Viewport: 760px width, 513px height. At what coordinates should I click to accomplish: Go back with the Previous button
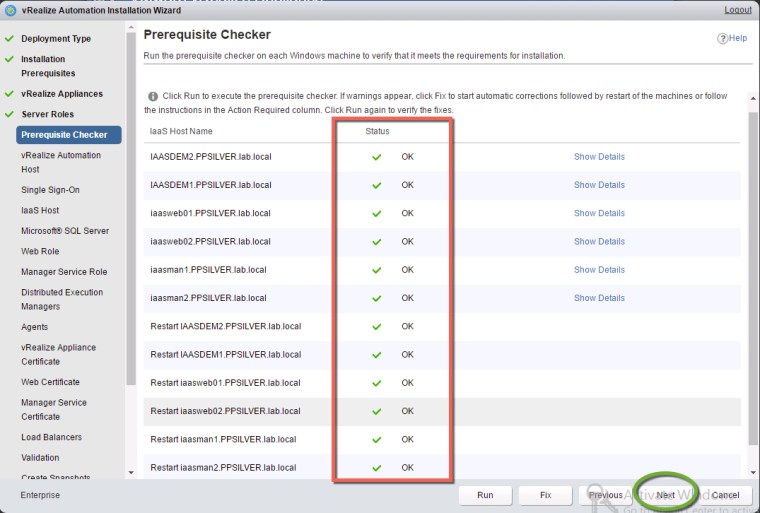605,495
